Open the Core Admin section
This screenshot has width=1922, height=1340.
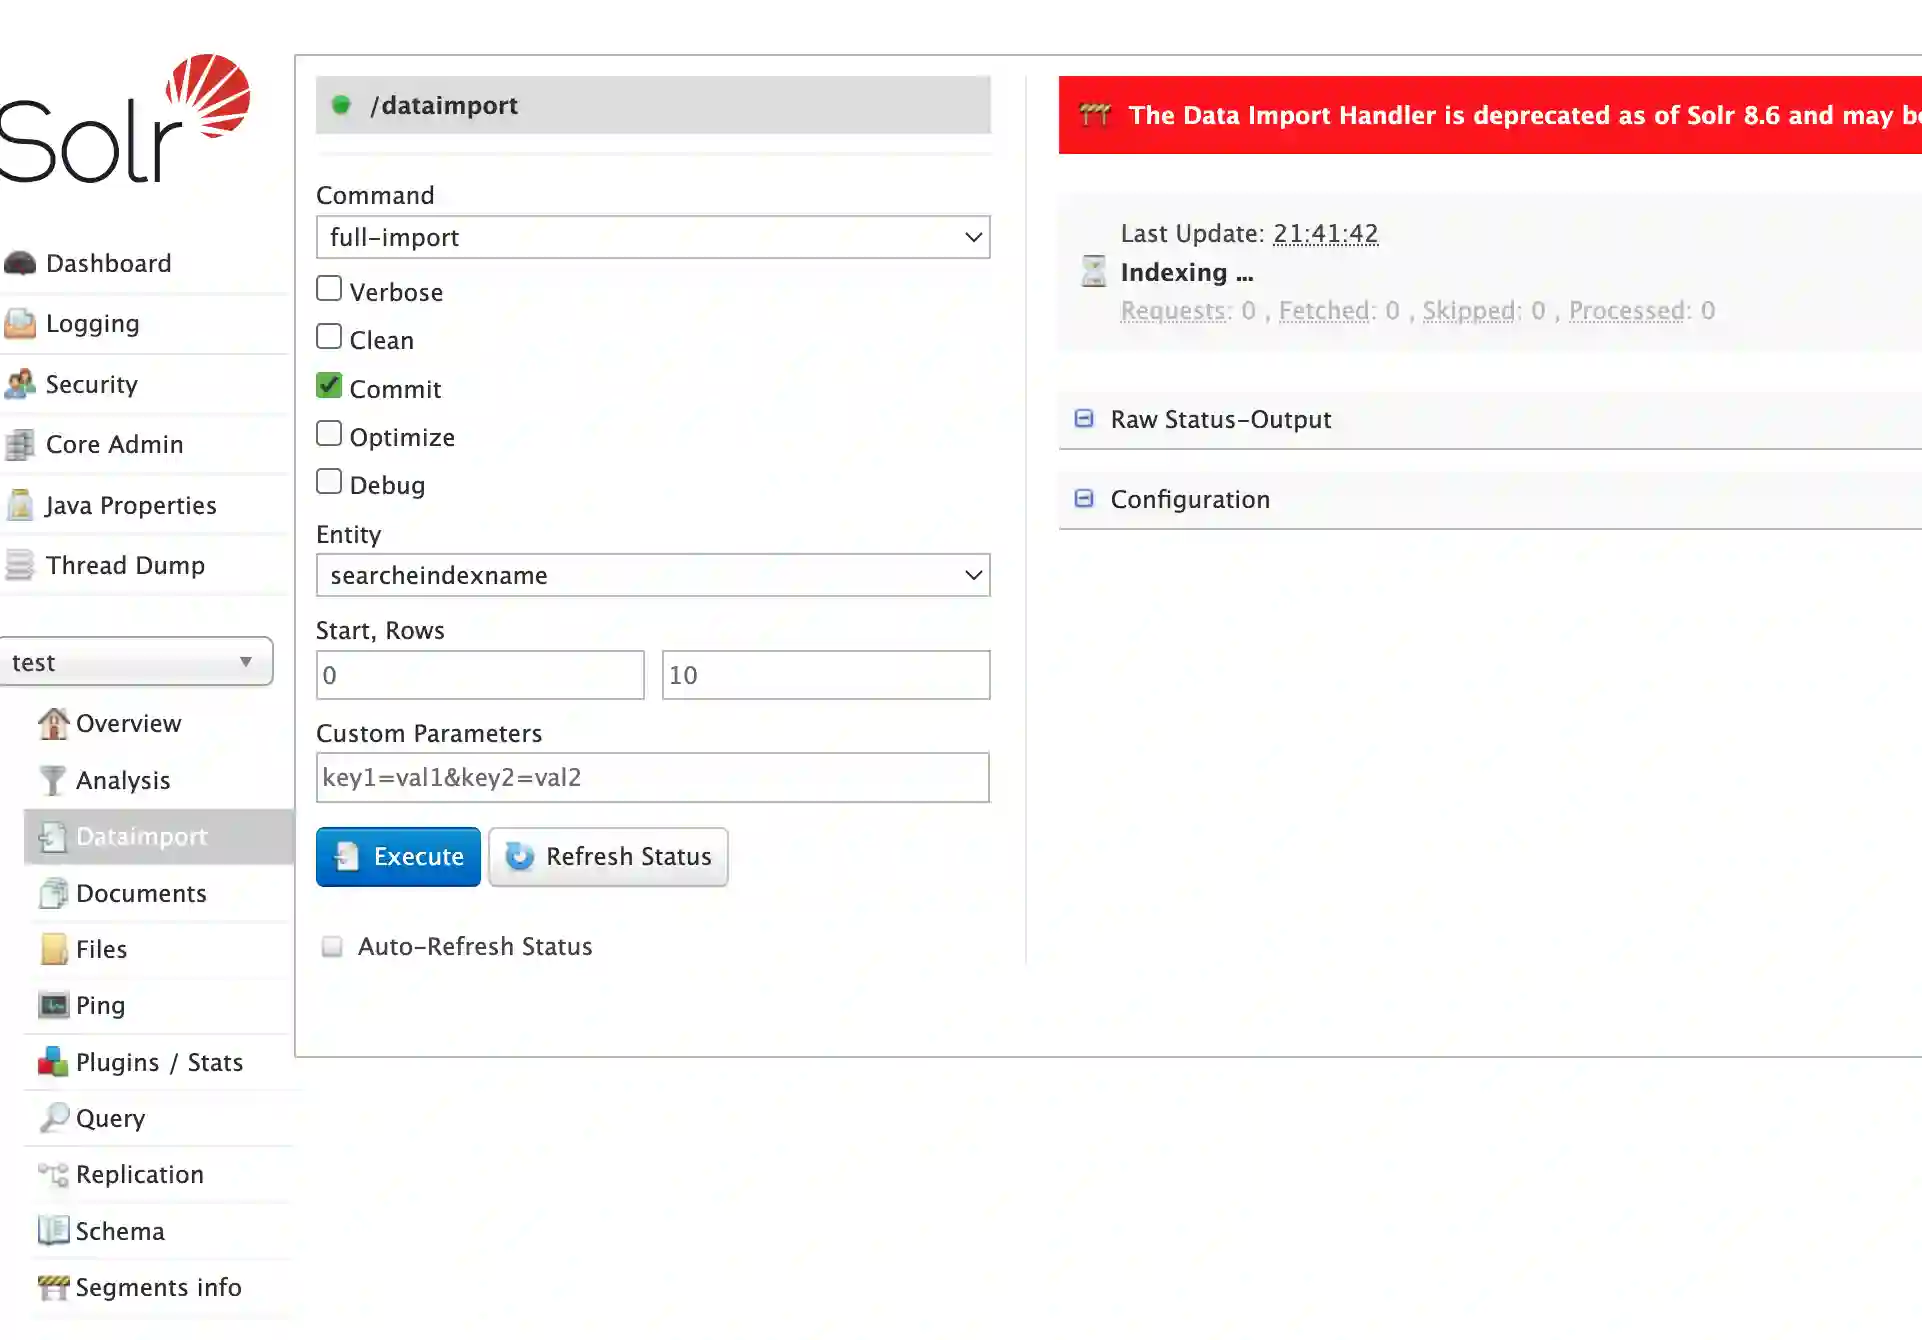click(115, 444)
